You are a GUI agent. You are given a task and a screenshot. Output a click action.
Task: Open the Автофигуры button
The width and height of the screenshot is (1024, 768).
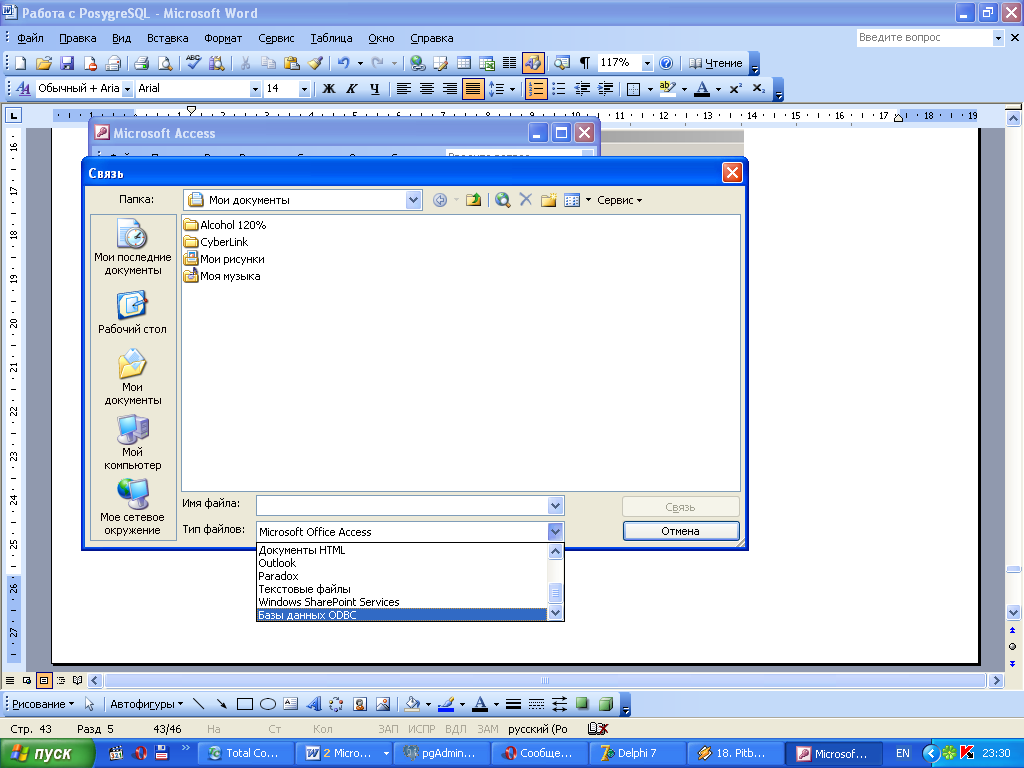pyautogui.click(x=146, y=704)
